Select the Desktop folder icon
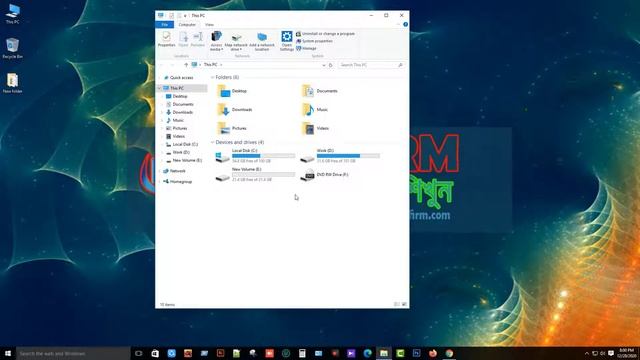640x360 pixels. tap(224, 91)
